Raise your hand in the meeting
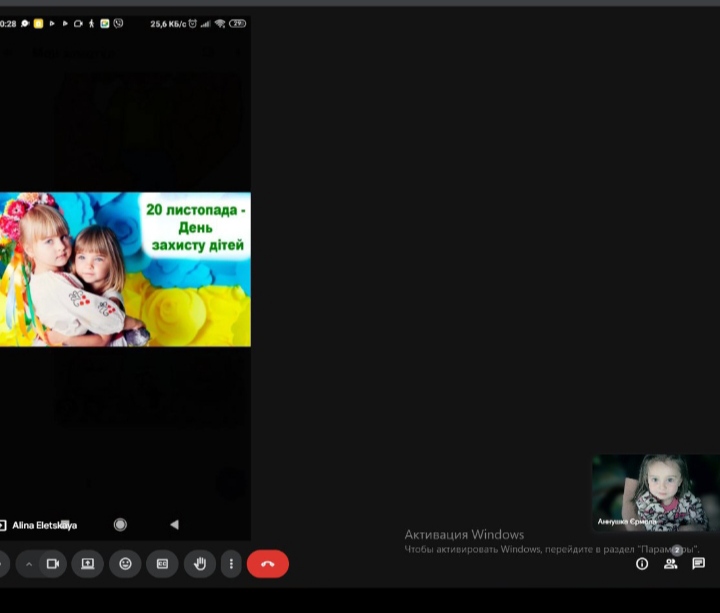This screenshot has width=720, height=613. pyautogui.click(x=199, y=564)
